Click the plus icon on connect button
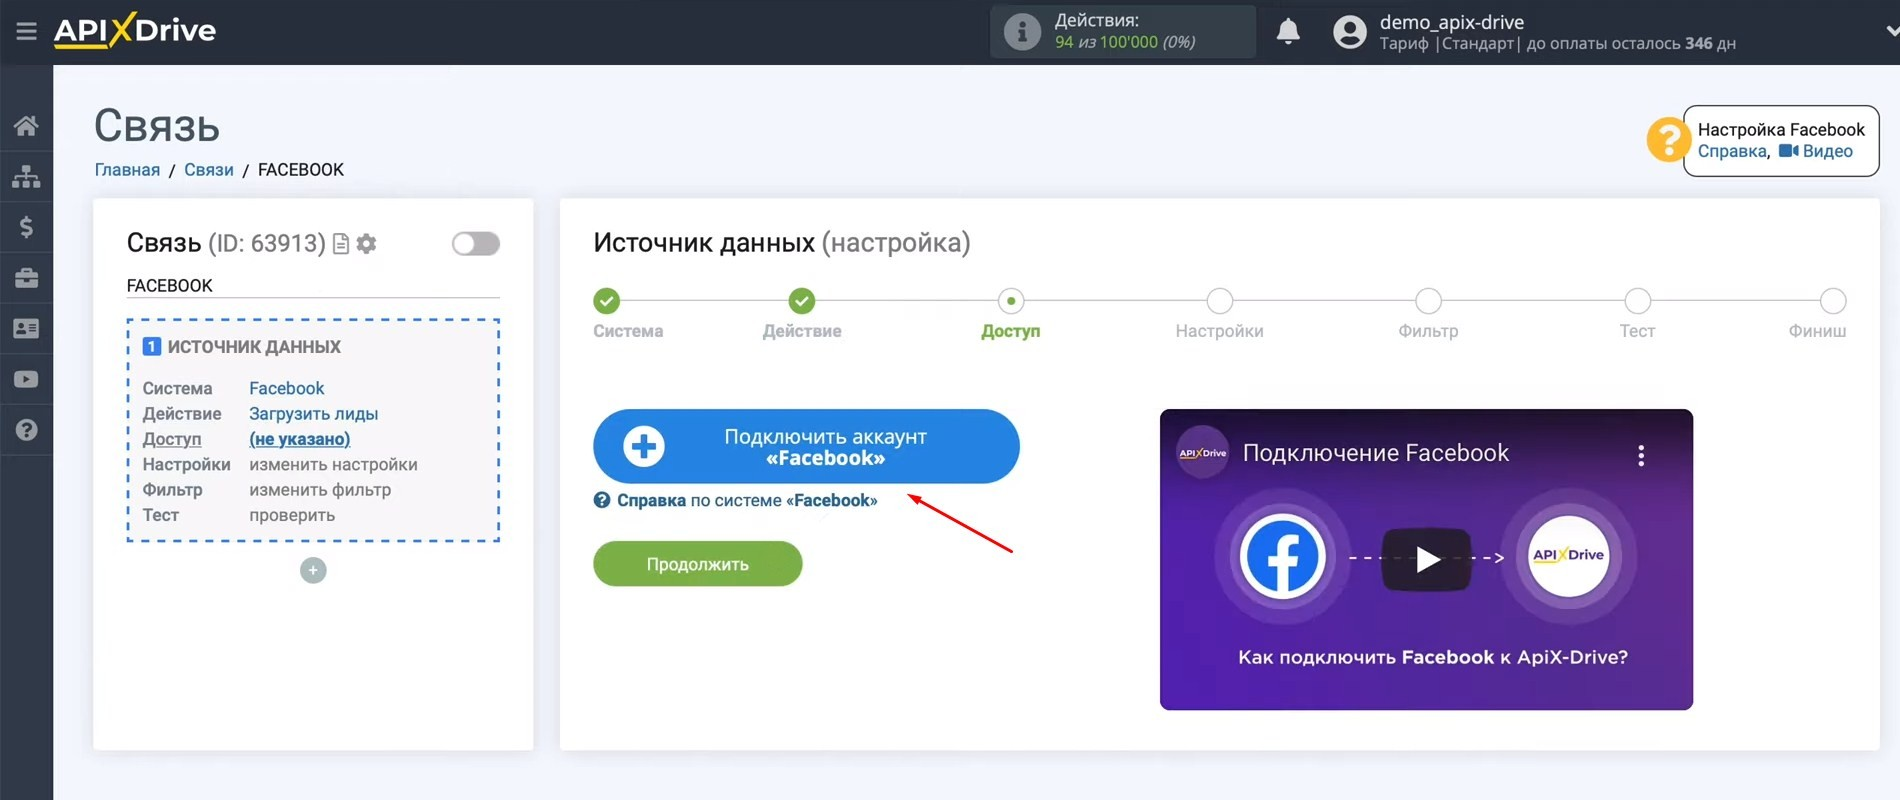This screenshot has width=1900, height=800. click(644, 446)
